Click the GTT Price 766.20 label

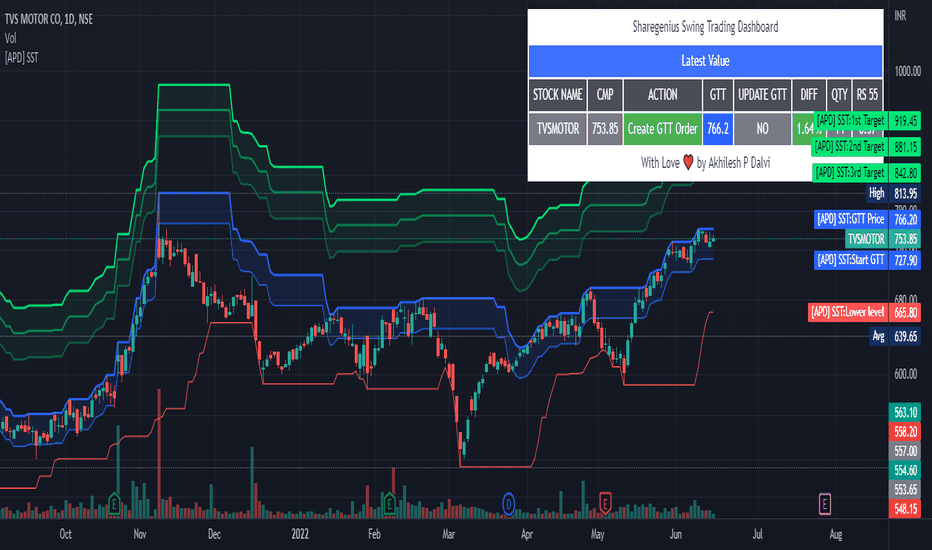click(x=868, y=219)
